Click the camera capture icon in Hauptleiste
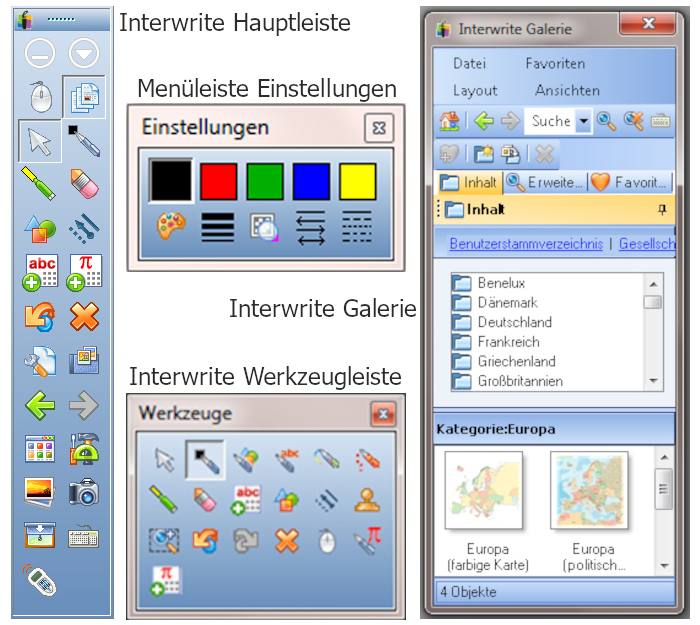Viewport: 700px width, 625px height. point(84,492)
